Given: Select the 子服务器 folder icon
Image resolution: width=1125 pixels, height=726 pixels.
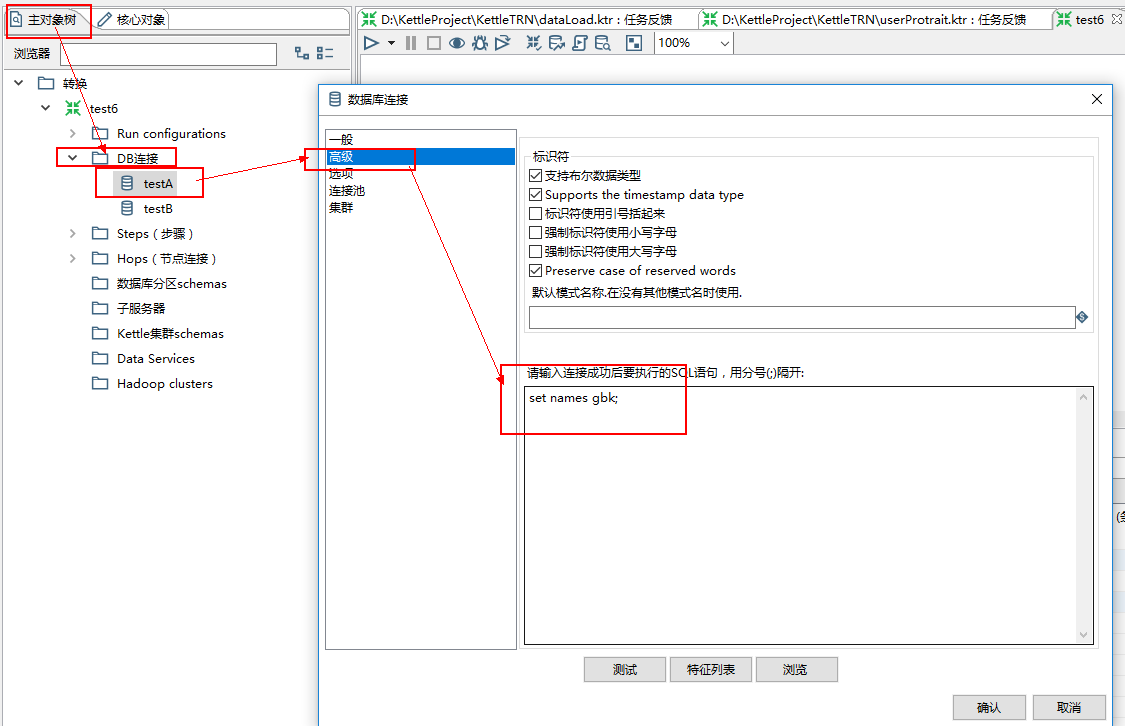Looking at the screenshot, I should [100, 308].
